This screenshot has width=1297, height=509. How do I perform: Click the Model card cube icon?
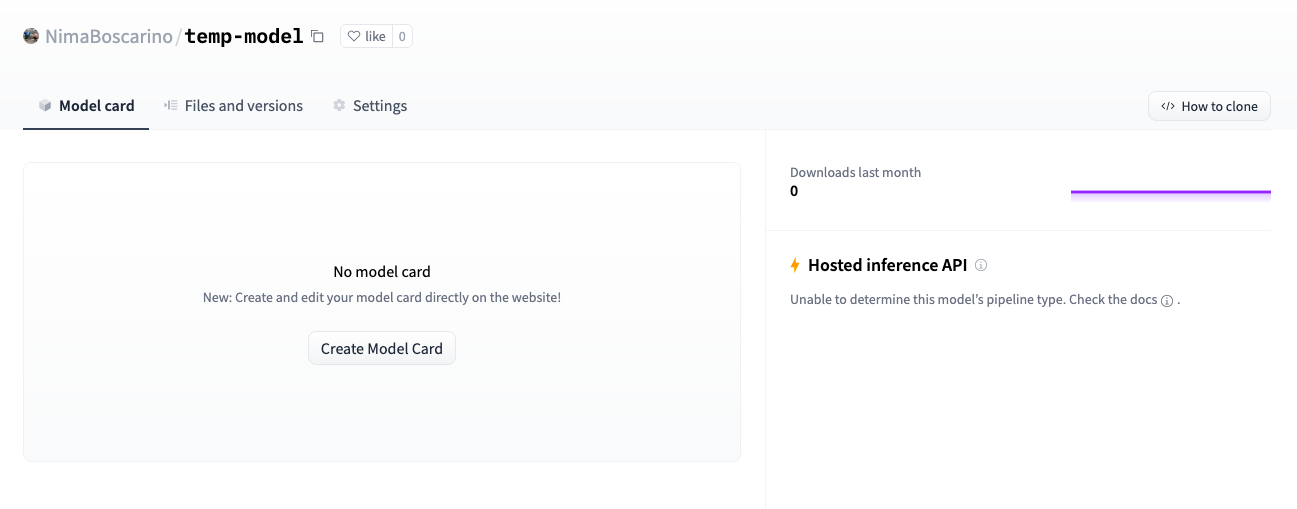[45, 106]
